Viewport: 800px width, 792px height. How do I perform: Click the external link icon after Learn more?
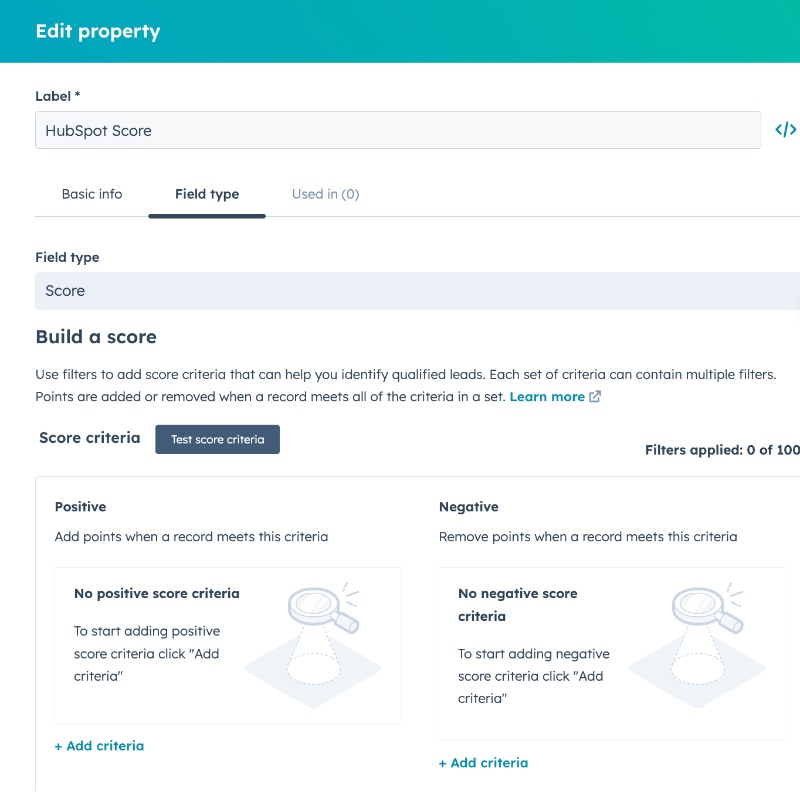click(595, 397)
